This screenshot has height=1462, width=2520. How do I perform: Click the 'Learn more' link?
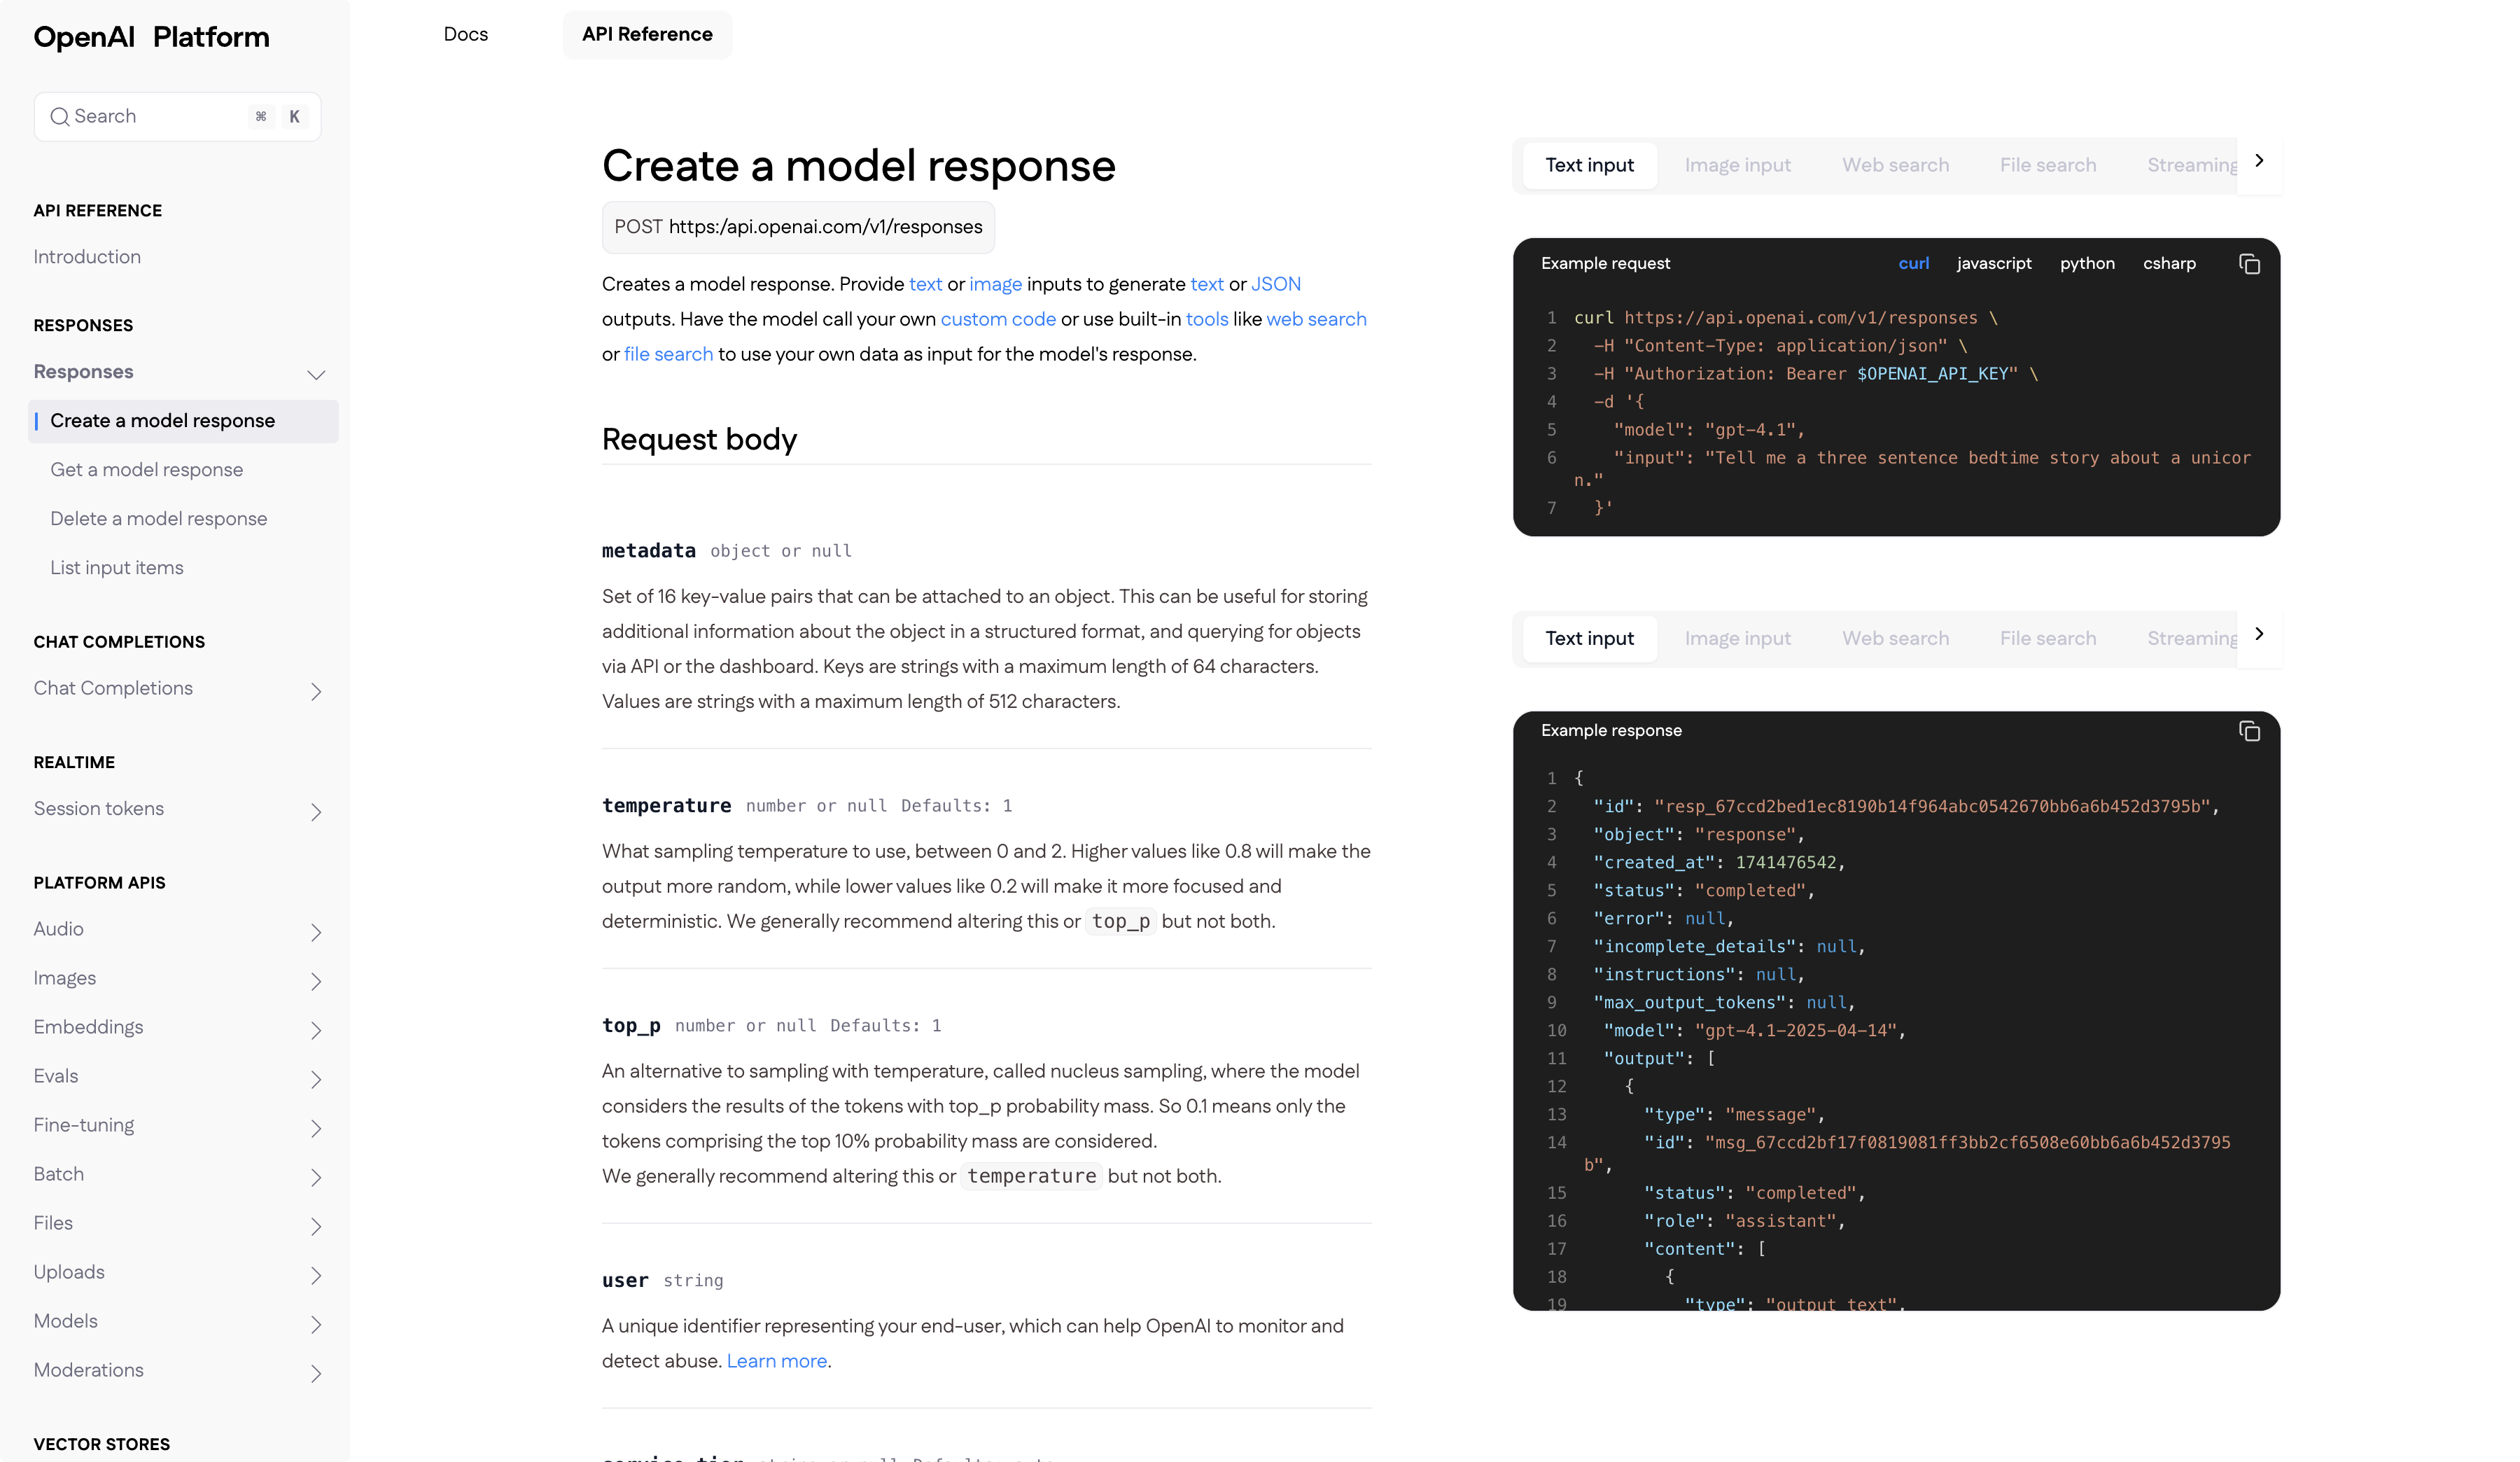click(x=776, y=1361)
